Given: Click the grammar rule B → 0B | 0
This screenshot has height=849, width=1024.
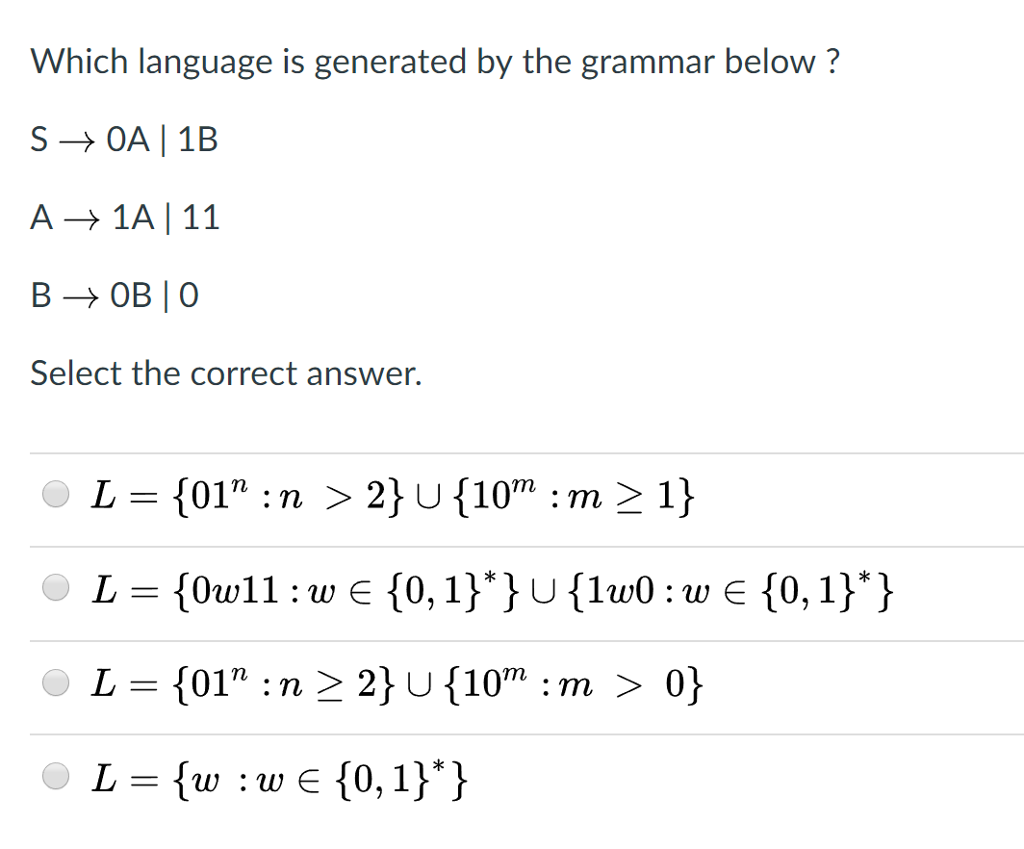Looking at the screenshot, I should coord(115,295).
